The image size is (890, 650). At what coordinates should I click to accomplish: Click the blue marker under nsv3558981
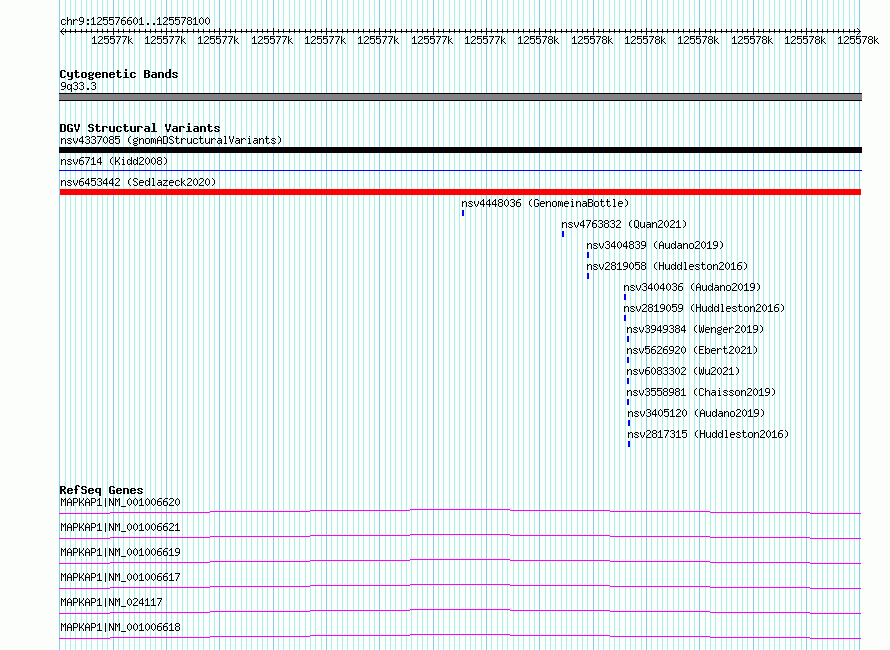tap(628, 402)
